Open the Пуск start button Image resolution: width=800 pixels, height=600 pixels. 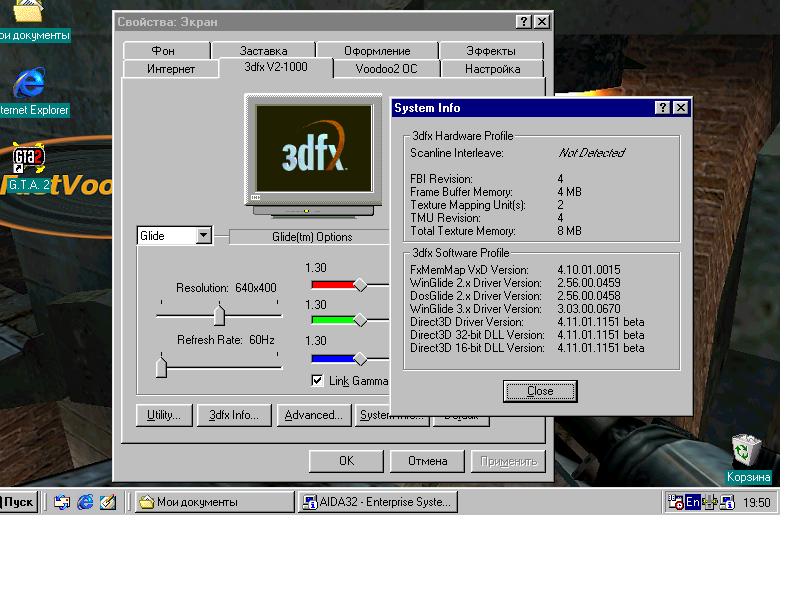pos(18,502)
